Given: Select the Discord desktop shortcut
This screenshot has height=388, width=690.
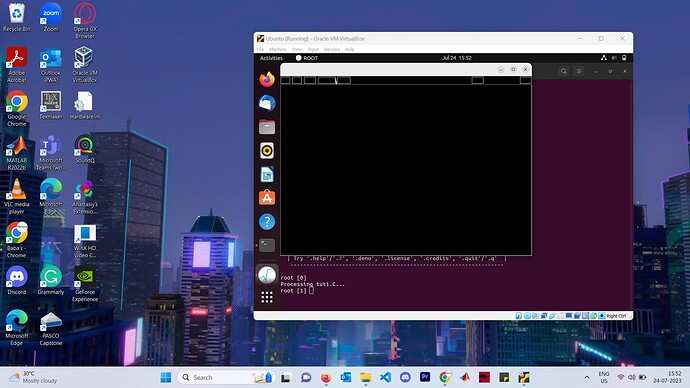Looking at the screenshot, I should tap(17, 281).
